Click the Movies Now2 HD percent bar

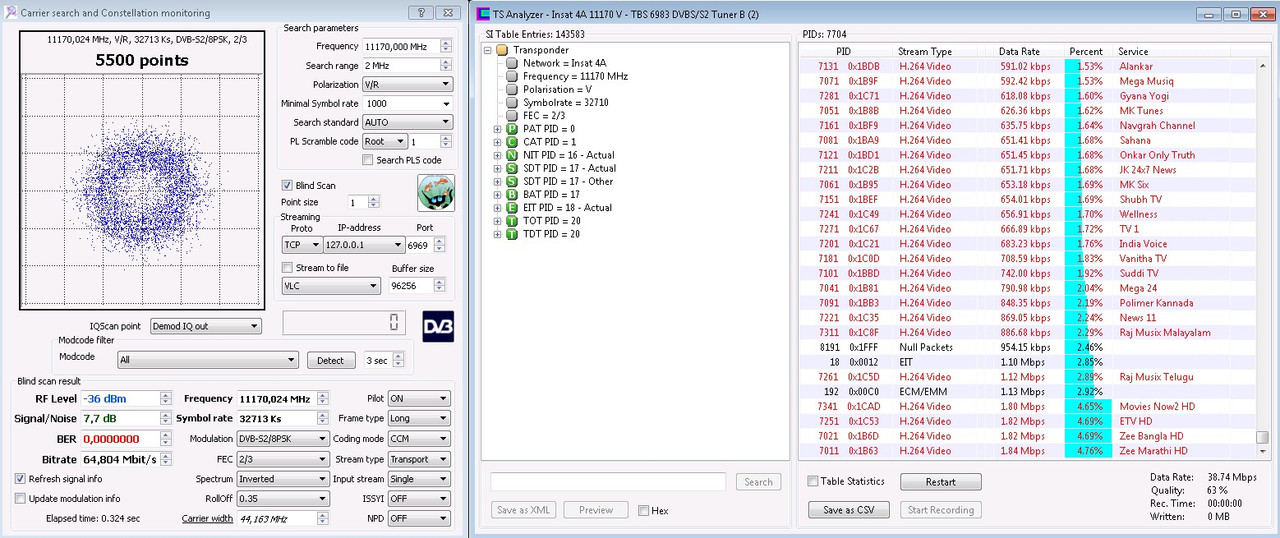pos(1088,407)
